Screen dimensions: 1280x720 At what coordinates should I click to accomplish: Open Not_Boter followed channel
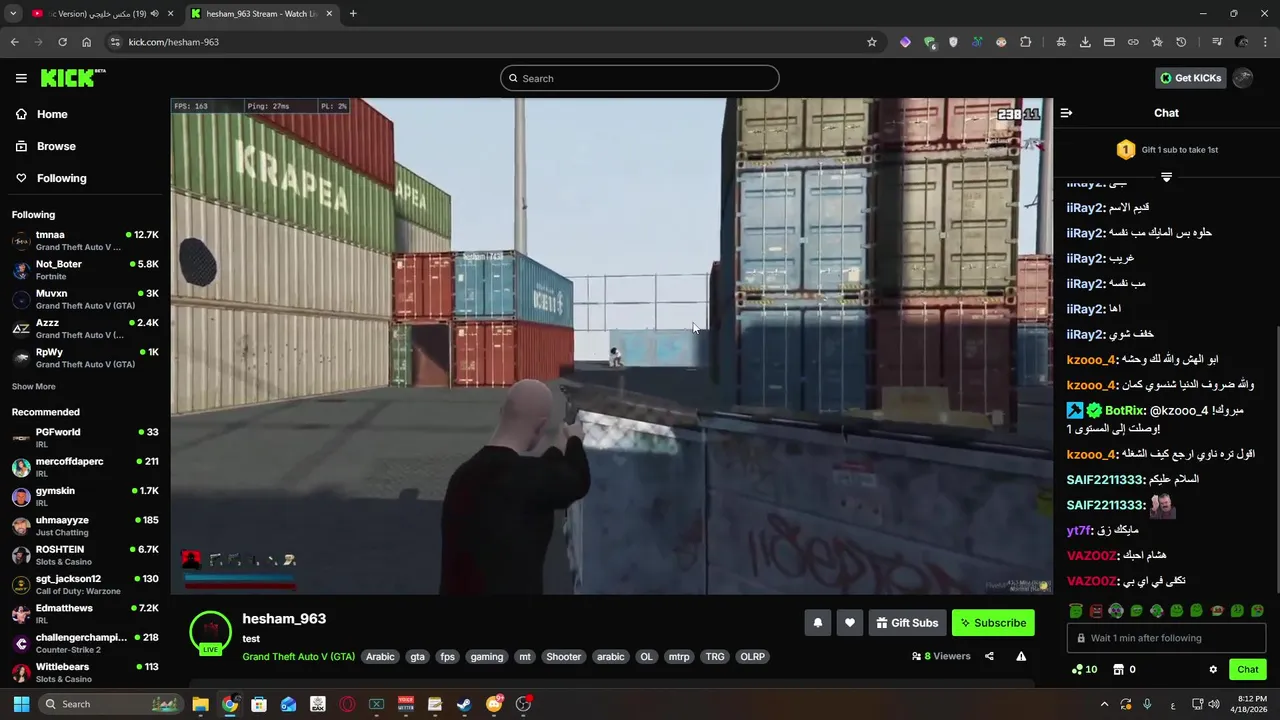coord(85,270)
